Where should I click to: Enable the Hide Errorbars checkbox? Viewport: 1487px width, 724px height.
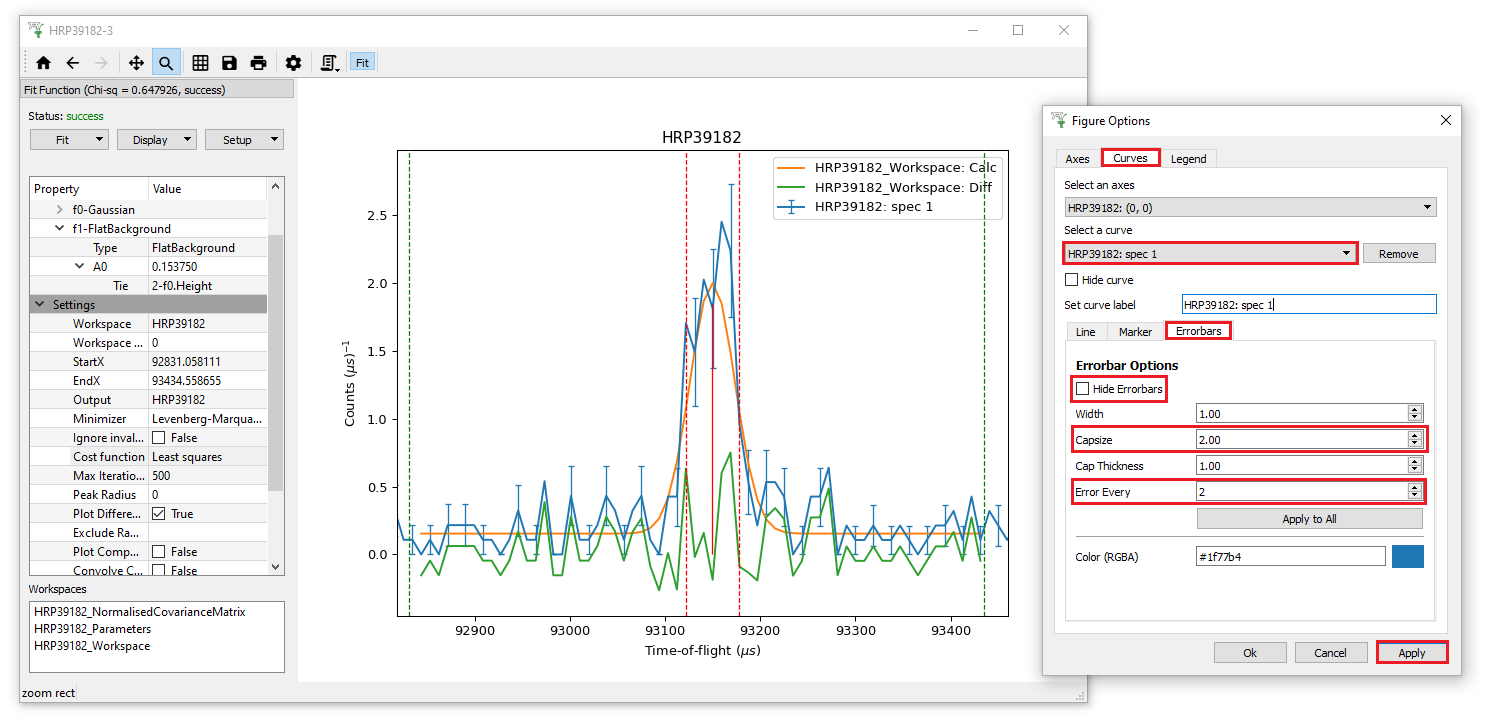[1083, 389]
